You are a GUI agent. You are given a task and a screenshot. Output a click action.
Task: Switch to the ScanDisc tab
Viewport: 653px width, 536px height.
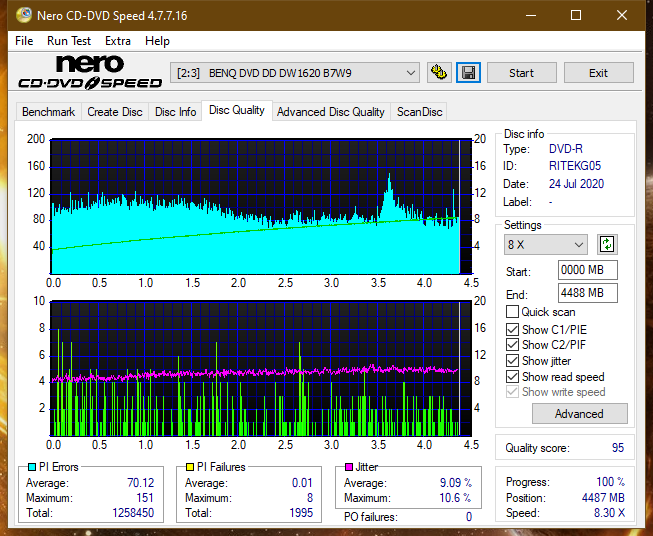click(419, 112)
